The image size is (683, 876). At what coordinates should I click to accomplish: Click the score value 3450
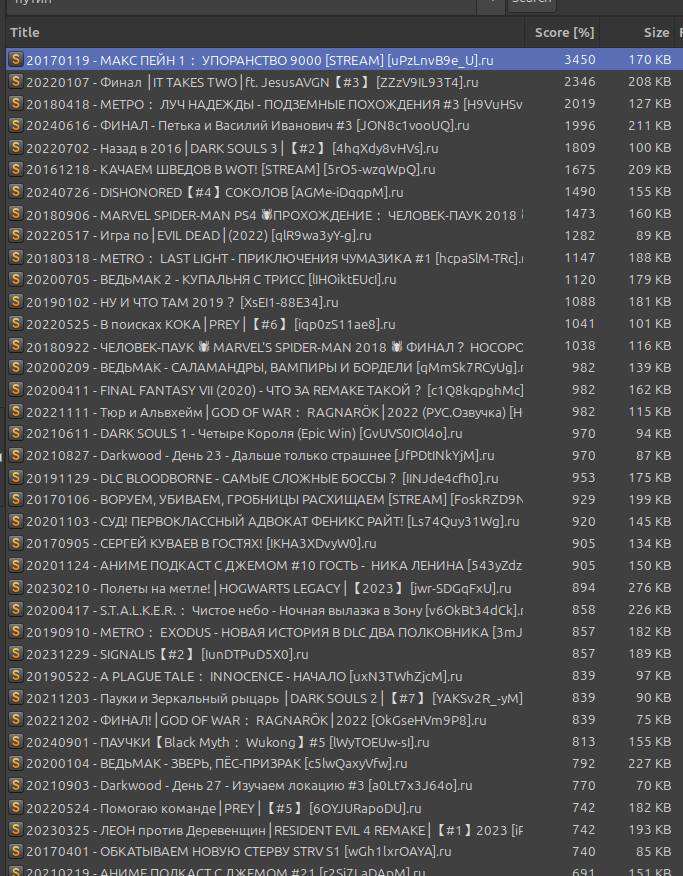(580, 59)
